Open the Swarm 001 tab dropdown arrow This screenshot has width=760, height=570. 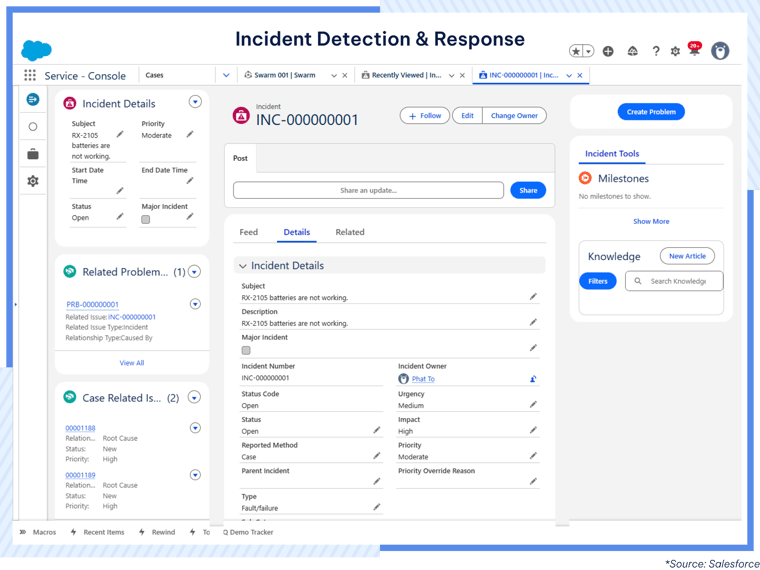[334, 76]
